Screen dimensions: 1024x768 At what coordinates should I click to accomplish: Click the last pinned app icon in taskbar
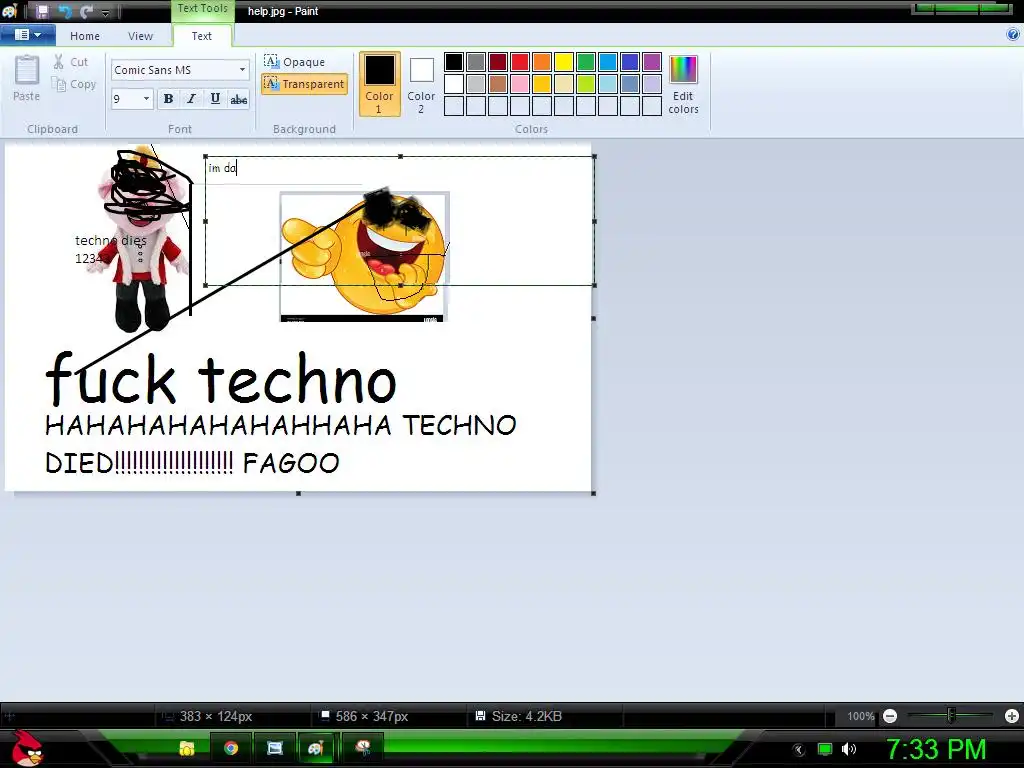coord(363,748)
